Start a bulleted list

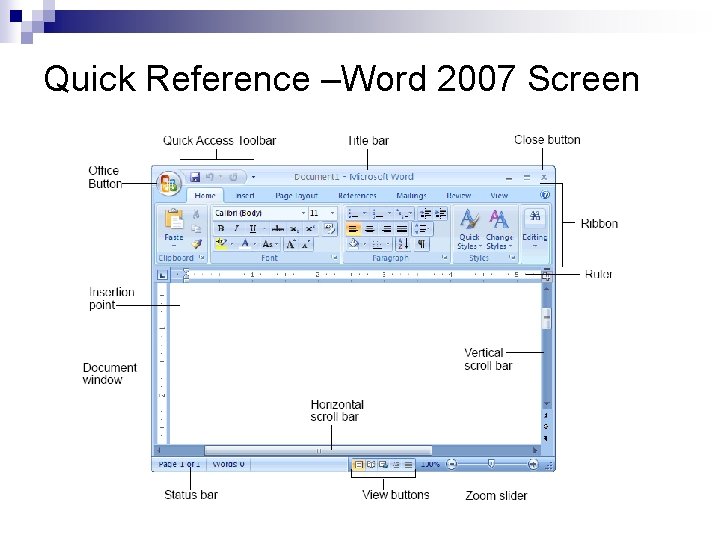pyautogui.click(x=353, y=214)
